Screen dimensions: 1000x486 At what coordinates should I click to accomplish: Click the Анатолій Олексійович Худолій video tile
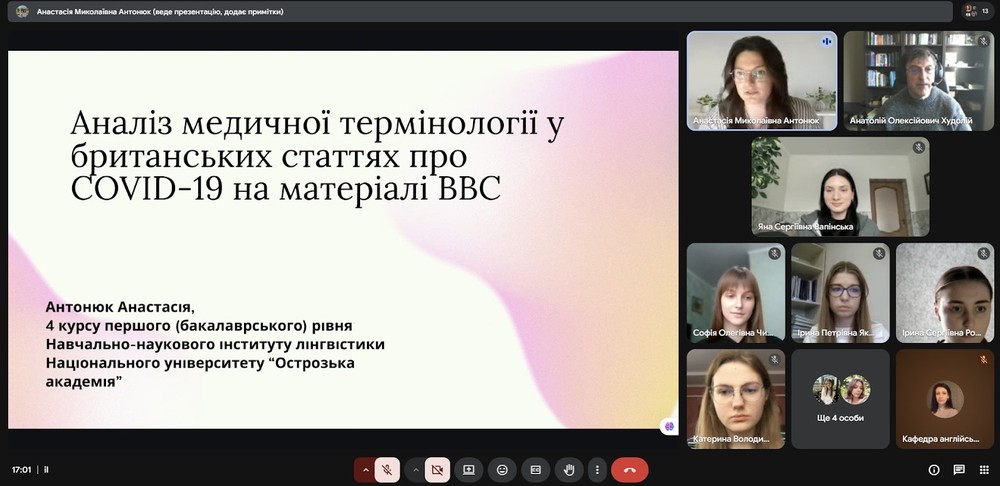coord(918,80)
